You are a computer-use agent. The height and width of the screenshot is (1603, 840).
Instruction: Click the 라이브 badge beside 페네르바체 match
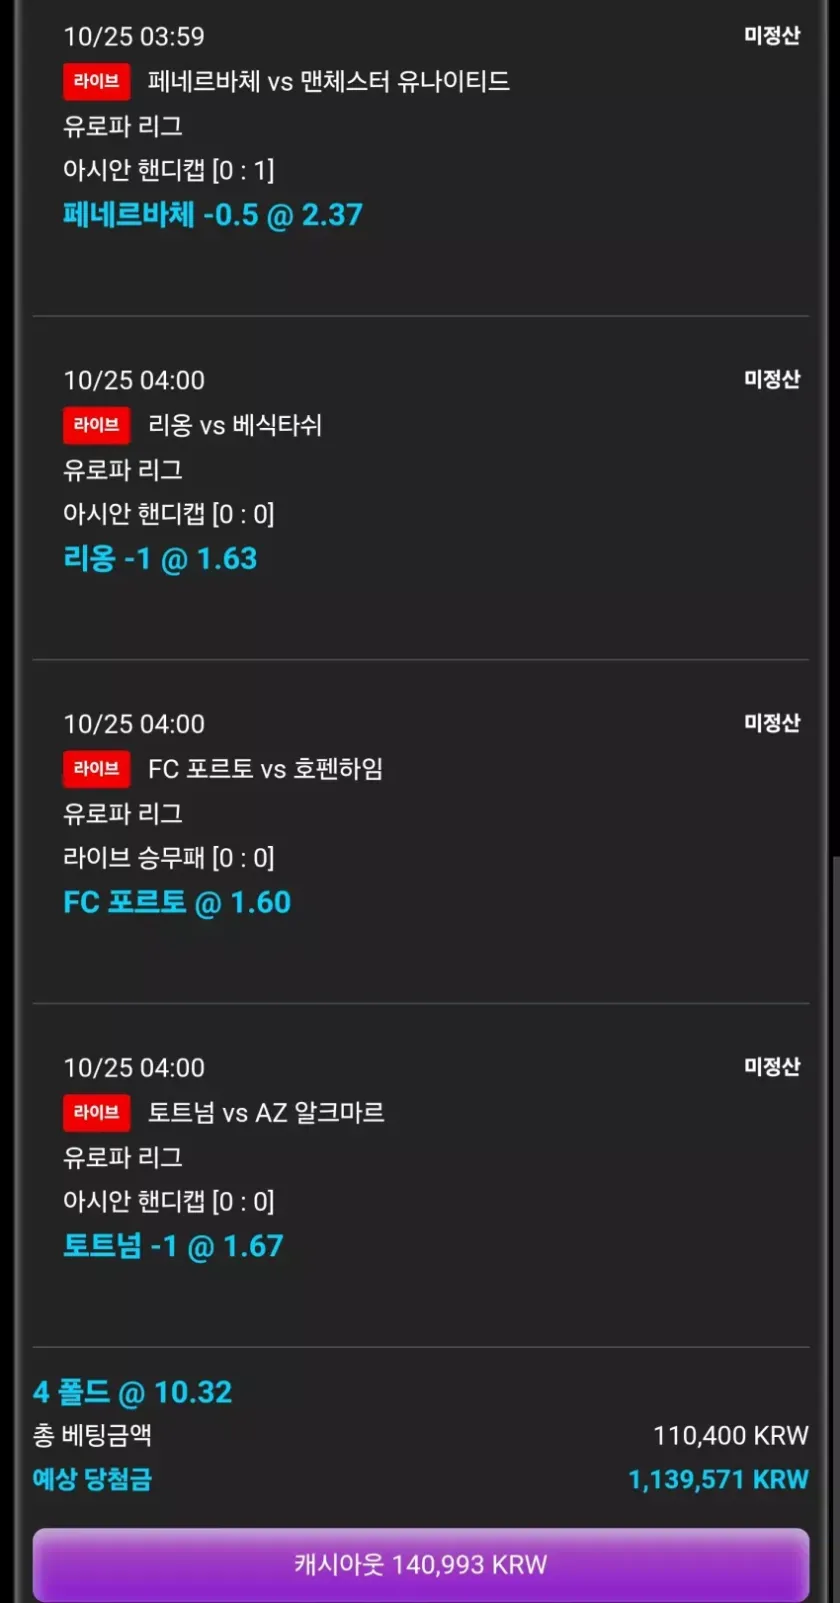[x=96, y=81]
